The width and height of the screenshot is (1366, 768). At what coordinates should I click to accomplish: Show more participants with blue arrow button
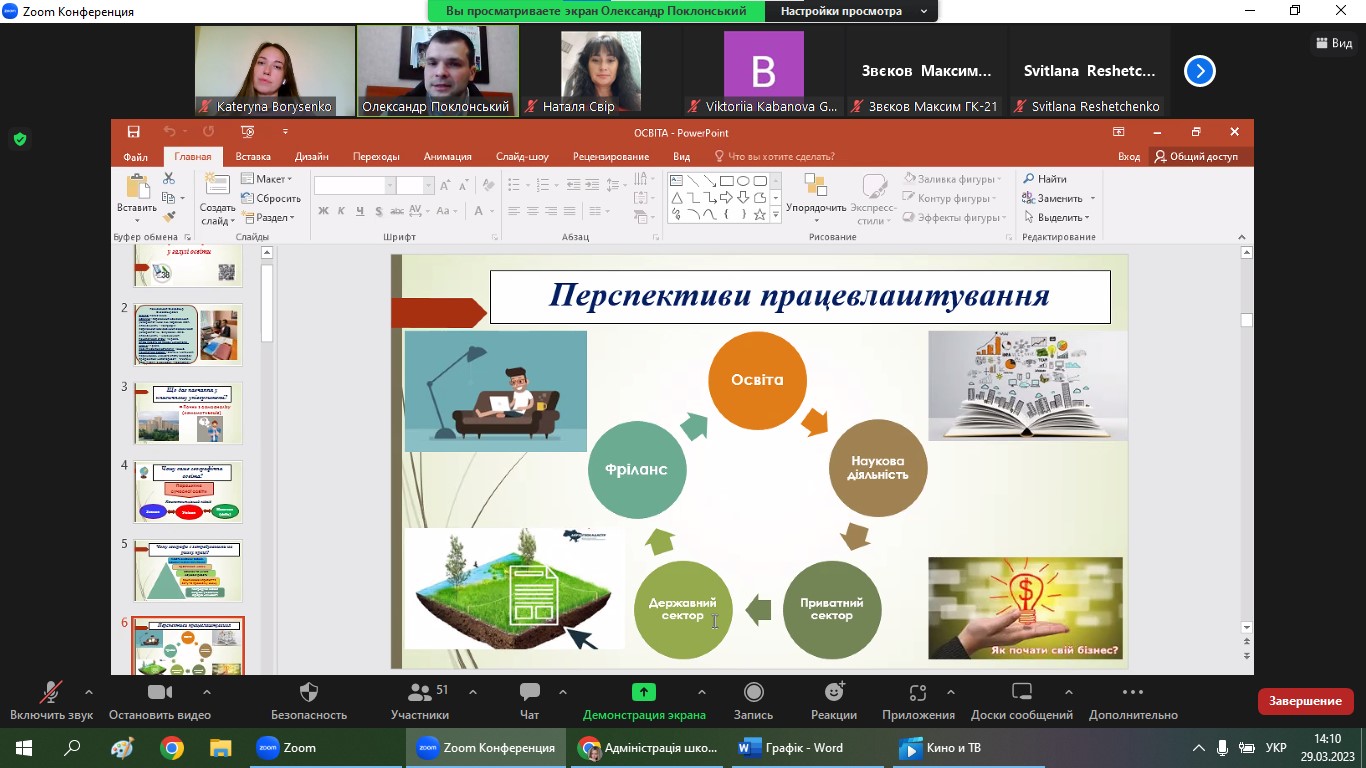coord(1199,71)
